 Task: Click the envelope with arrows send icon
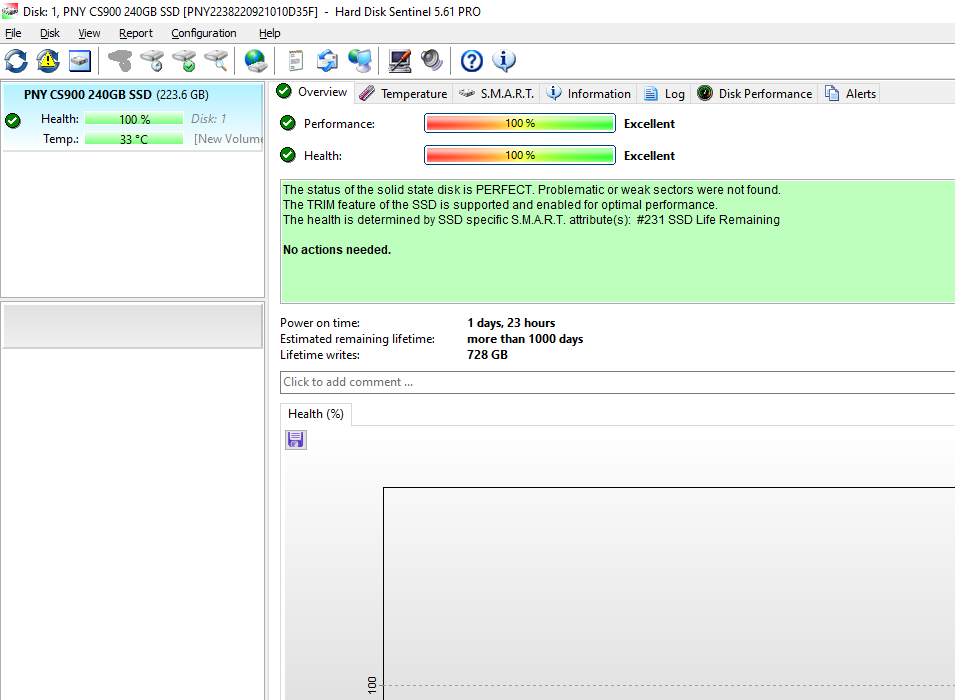[327, 61]
